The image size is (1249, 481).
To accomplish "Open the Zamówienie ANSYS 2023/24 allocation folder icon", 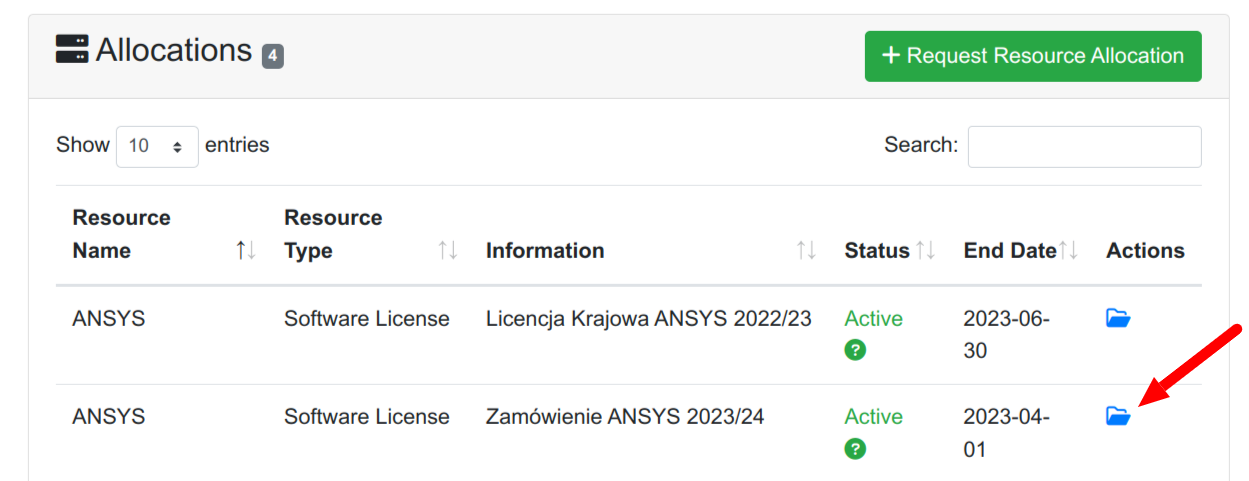I will (x=1117, y=416).
